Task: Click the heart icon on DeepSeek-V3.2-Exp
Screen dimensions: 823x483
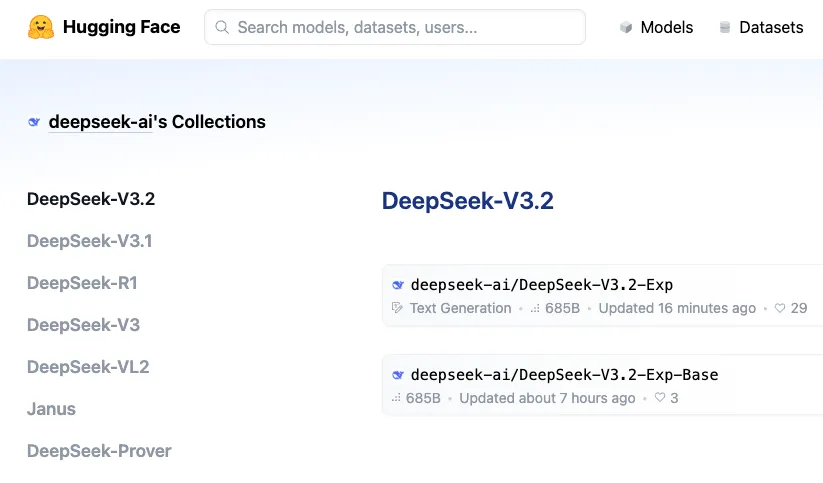Action: pyautogui.click(x=780, y=309)
